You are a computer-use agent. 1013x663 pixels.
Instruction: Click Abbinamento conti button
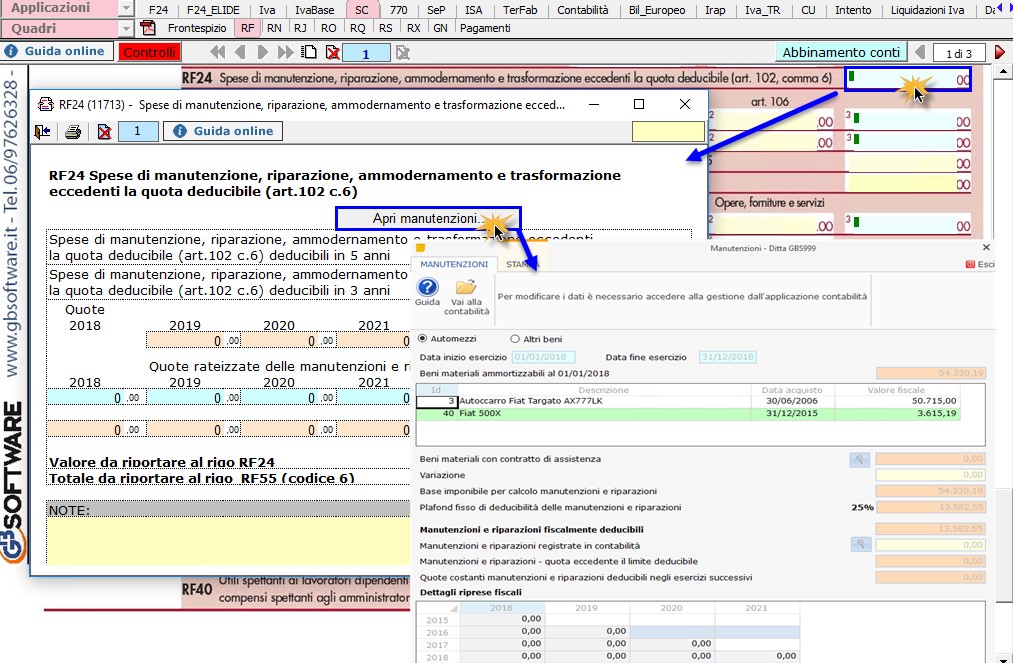coord(841,52)
